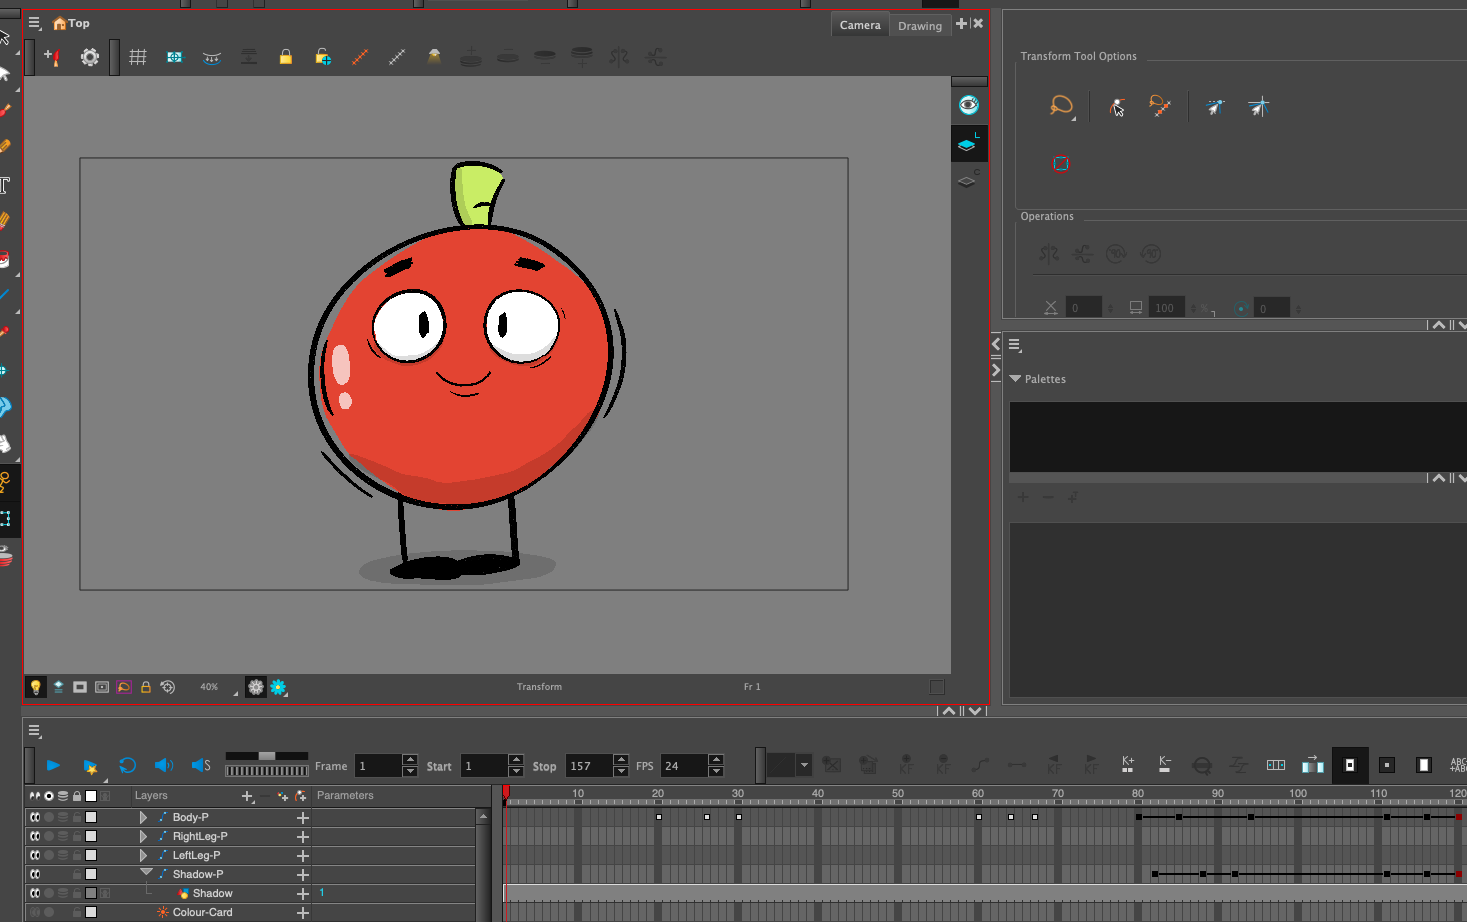Switch to the Drawing tab
The width and height of the screenshot is (1467, 922).
(920, 26)
